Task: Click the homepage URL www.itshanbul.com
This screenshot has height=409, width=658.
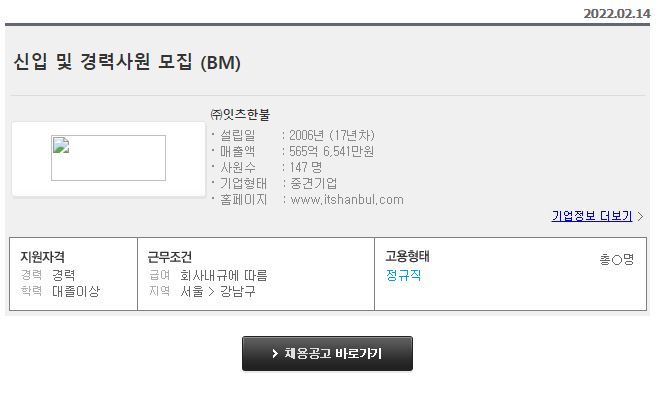Action: click(347, 200)
